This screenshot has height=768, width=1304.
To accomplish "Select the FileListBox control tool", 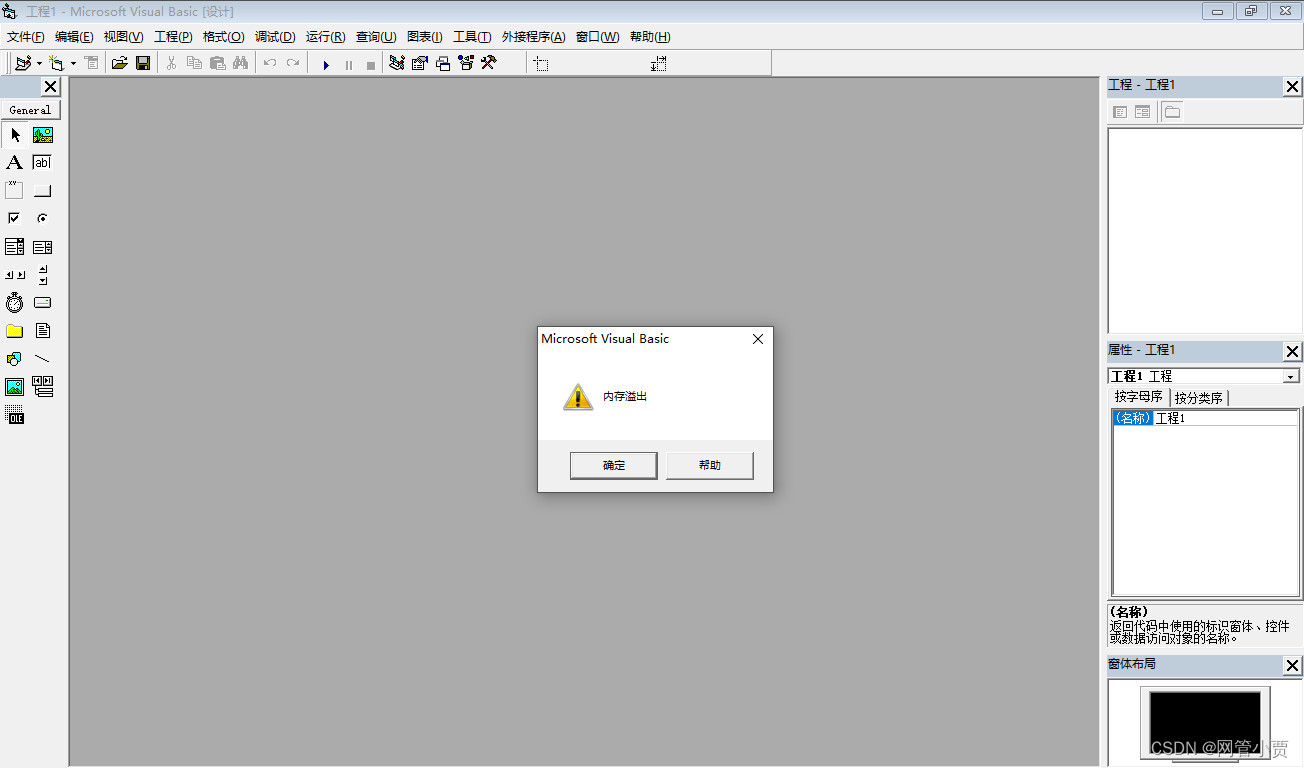I will click(x=43, y=331).
